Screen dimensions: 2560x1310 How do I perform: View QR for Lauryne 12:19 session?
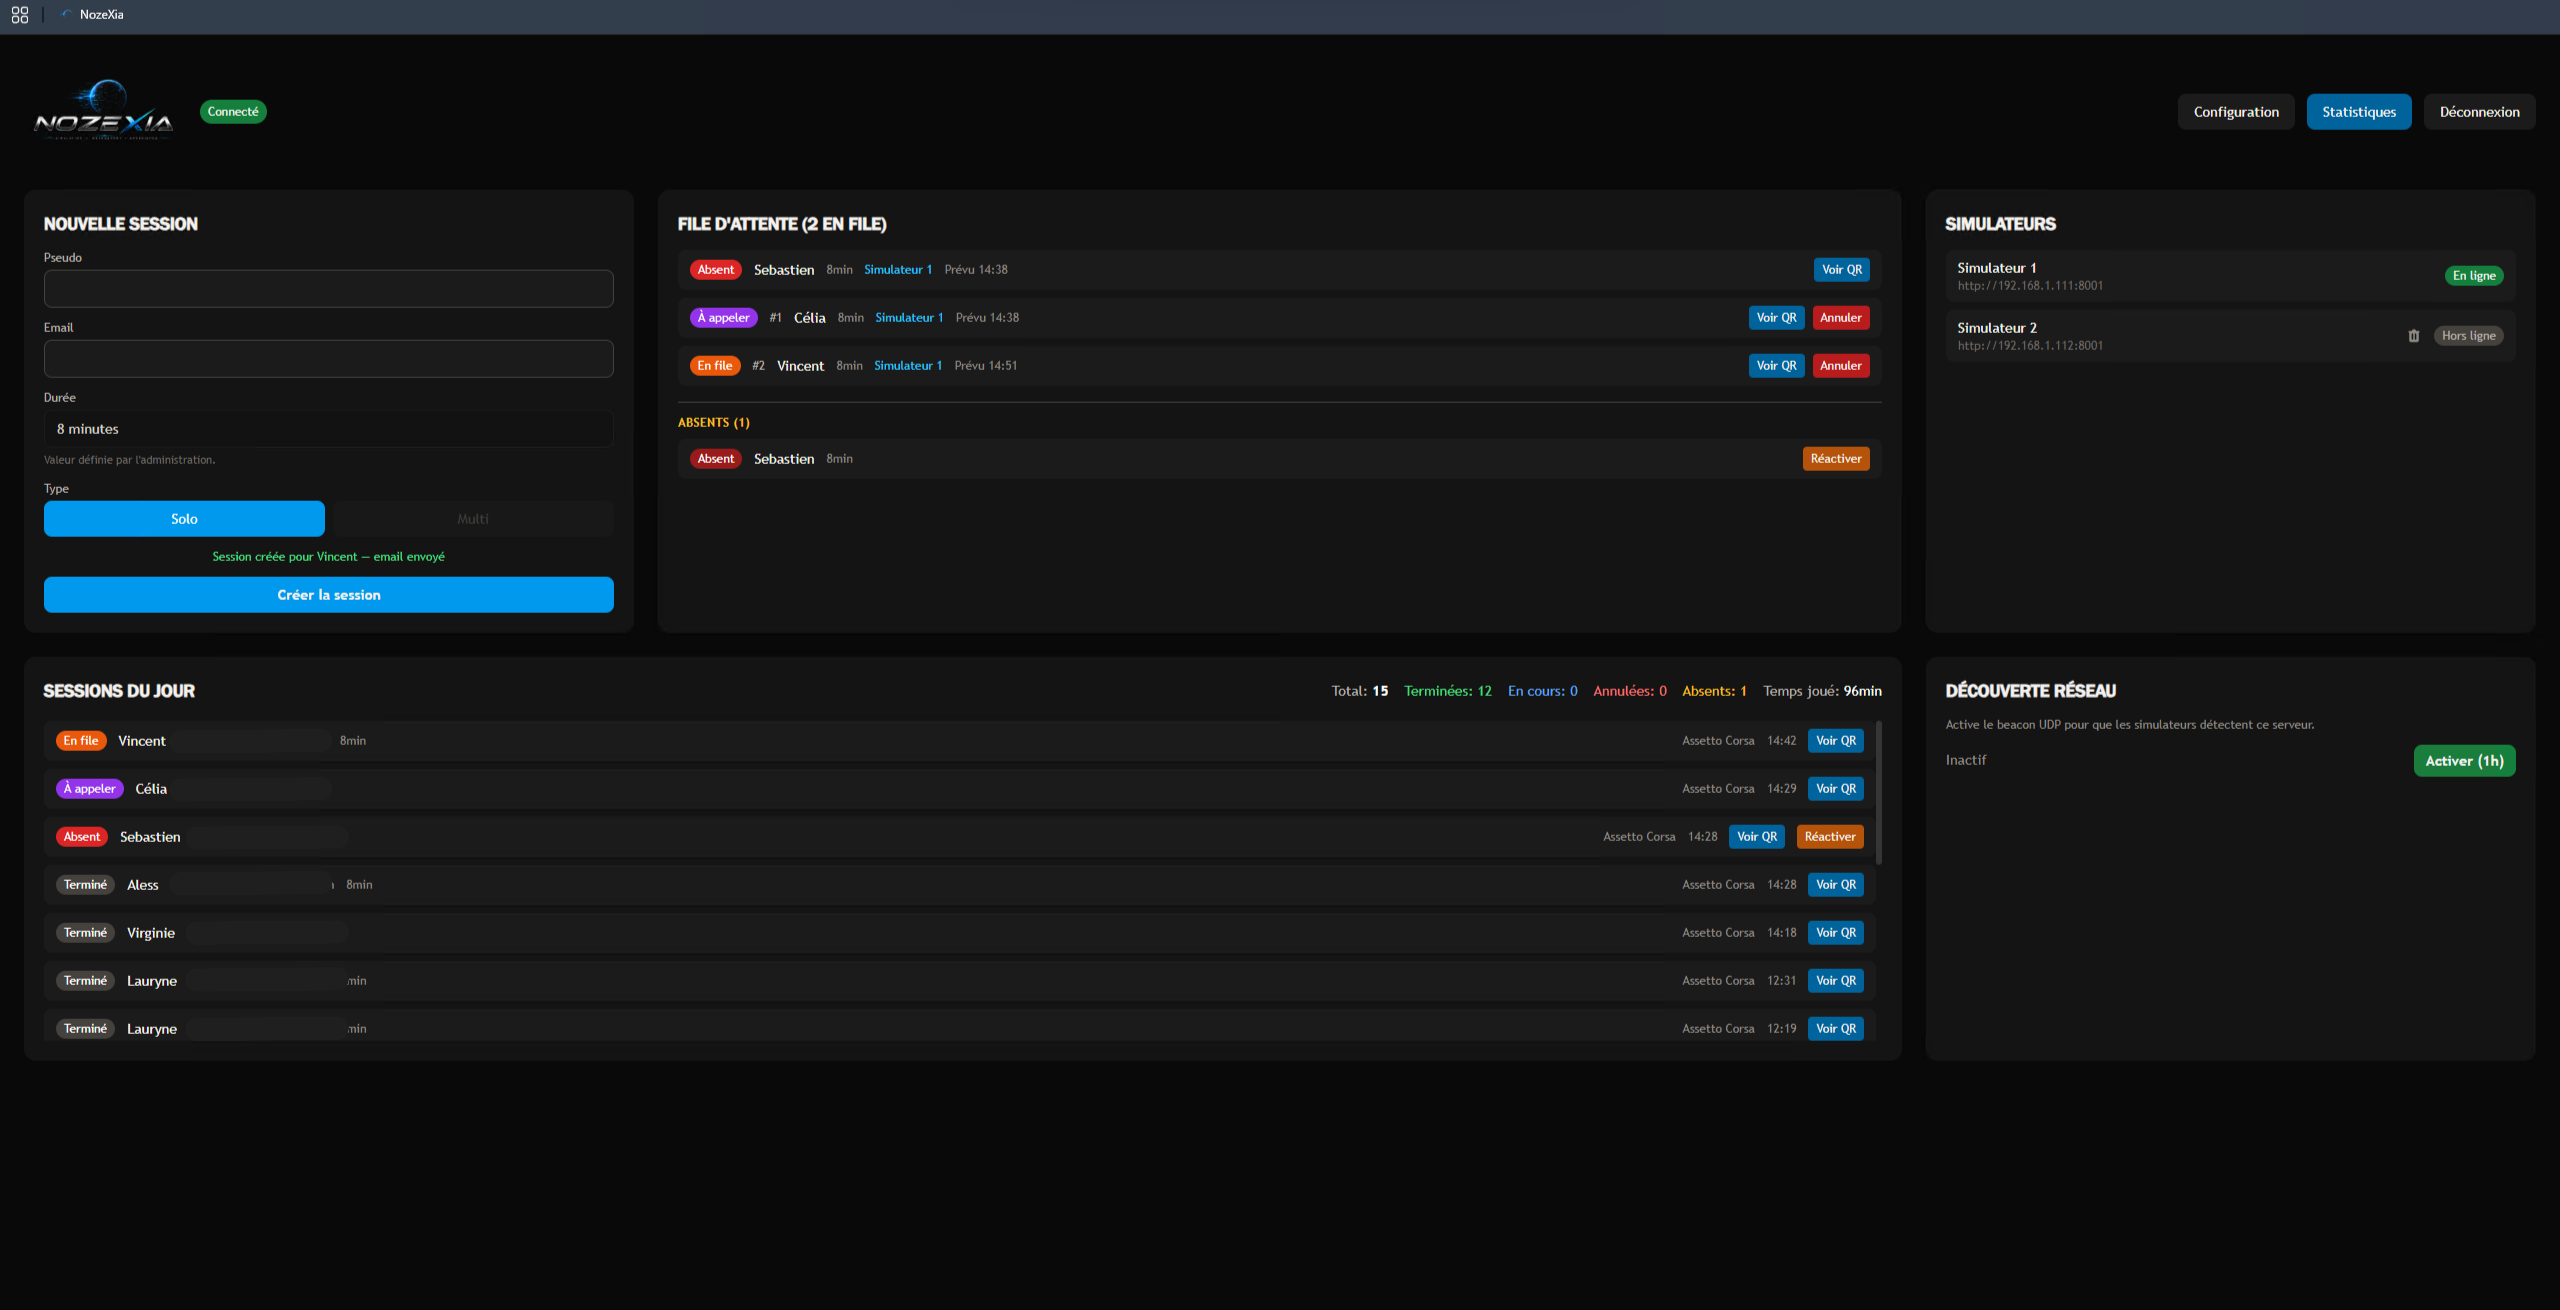click(x=1836, y=1029)
